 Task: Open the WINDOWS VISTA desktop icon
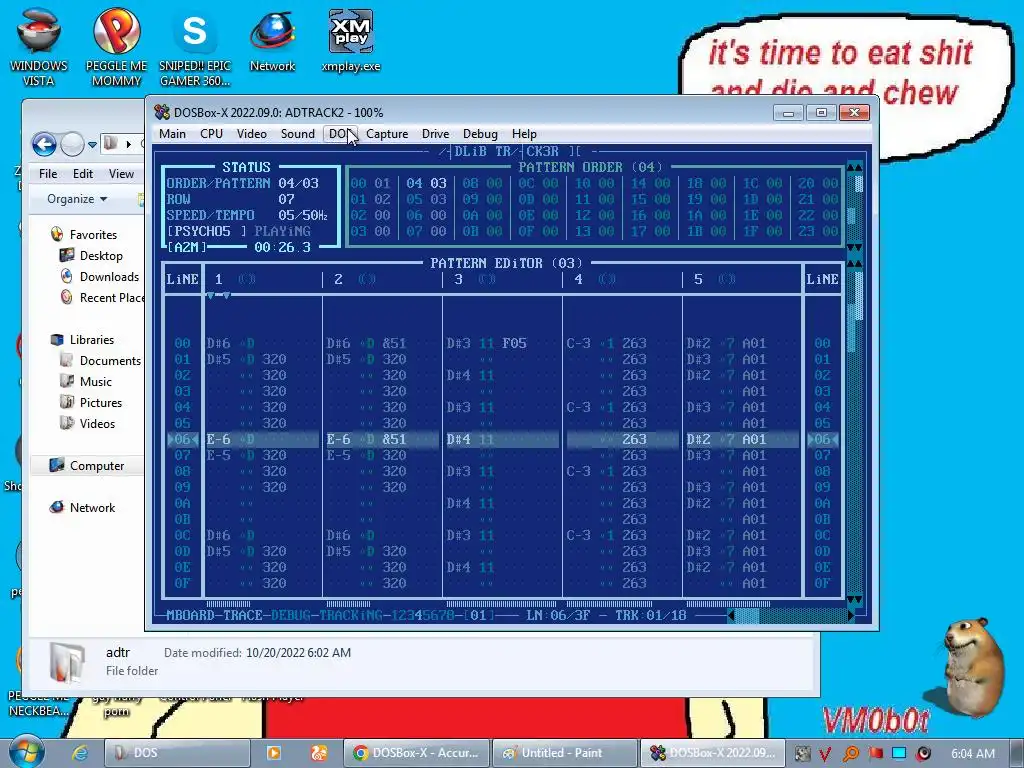tap(39, 47)
